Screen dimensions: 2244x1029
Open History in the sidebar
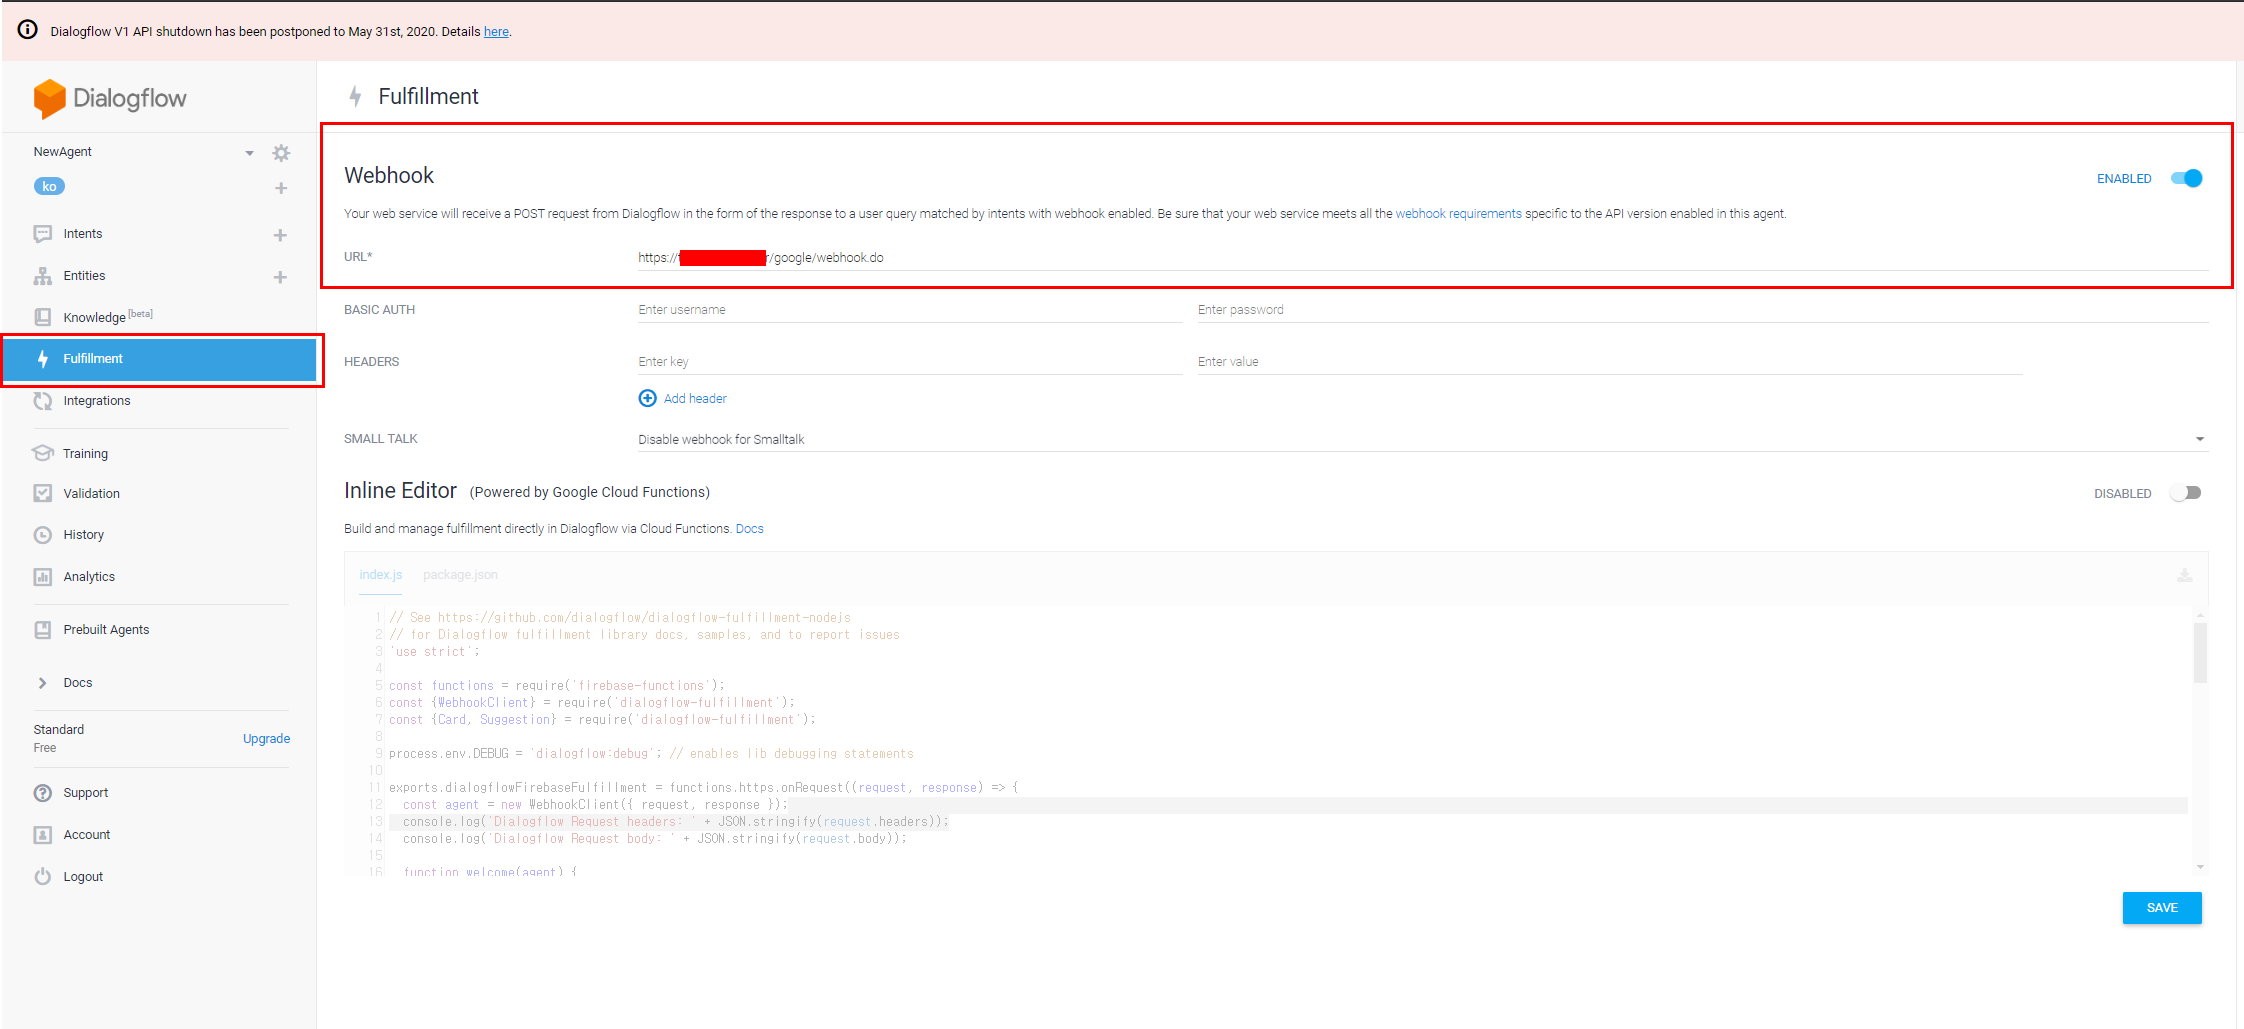(x=83, y=535)
